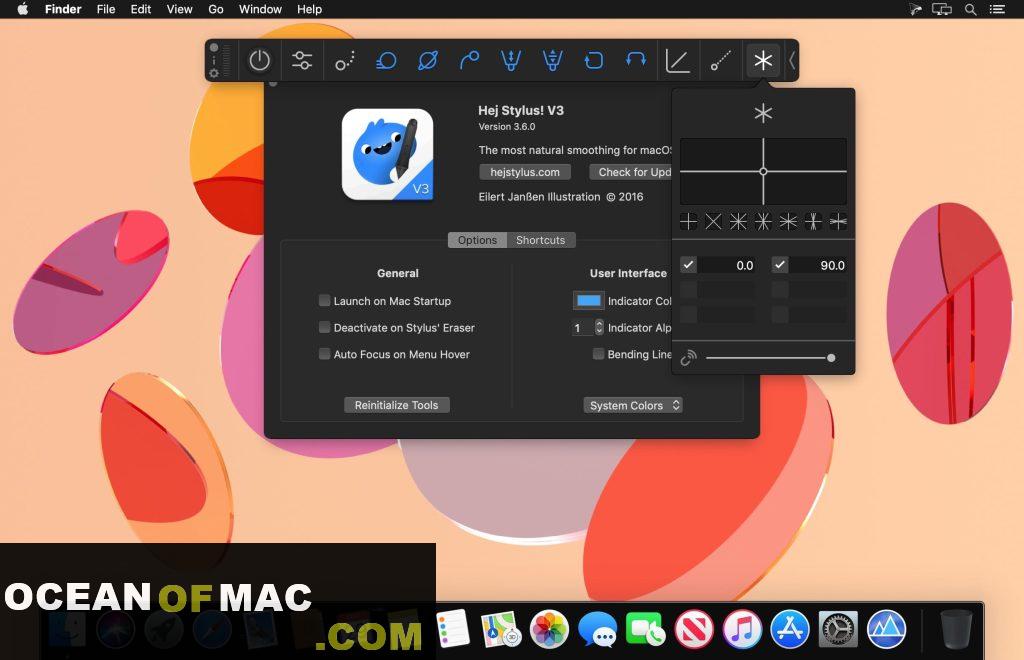Choose the fifth star guide preset

pyautogui.click(x=788, y=222)
